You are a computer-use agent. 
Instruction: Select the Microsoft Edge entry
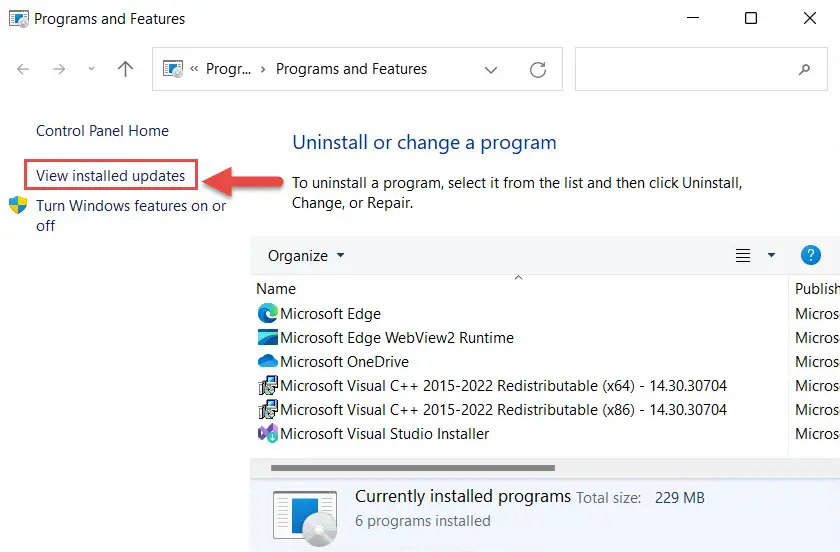tap(331, 314)
